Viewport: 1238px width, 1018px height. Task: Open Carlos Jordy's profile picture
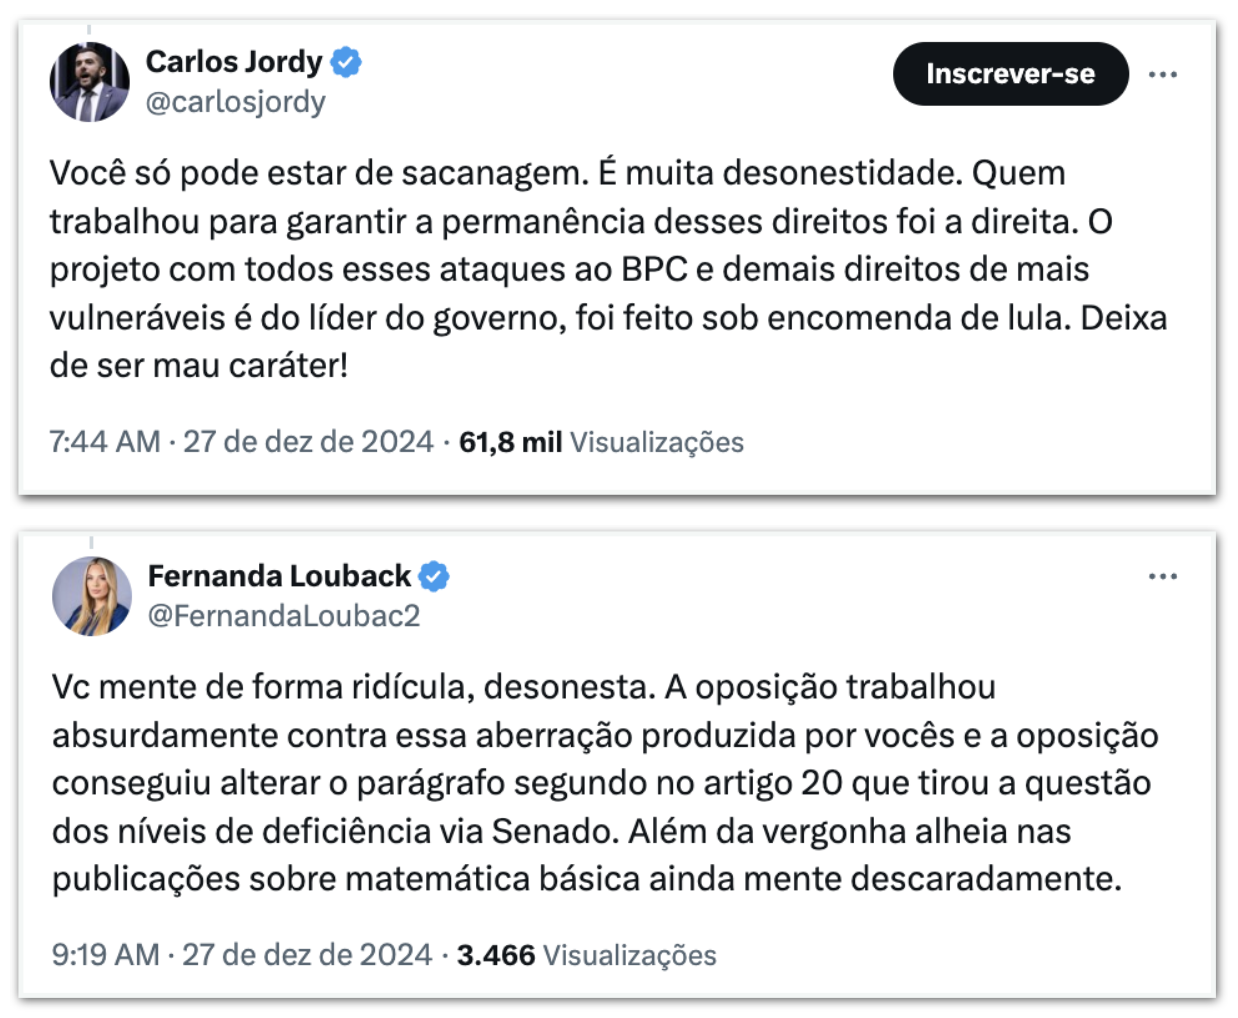click(90, 82)
